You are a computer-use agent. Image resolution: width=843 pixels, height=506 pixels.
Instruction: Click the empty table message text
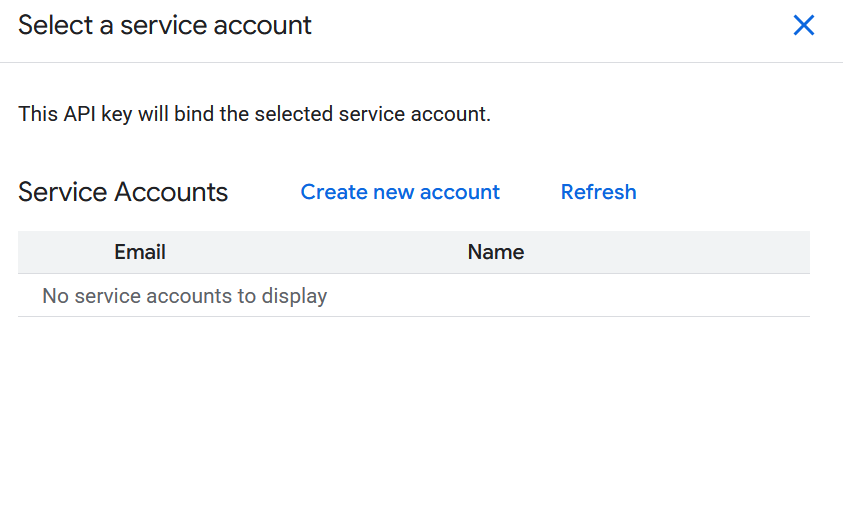point(184,296)
